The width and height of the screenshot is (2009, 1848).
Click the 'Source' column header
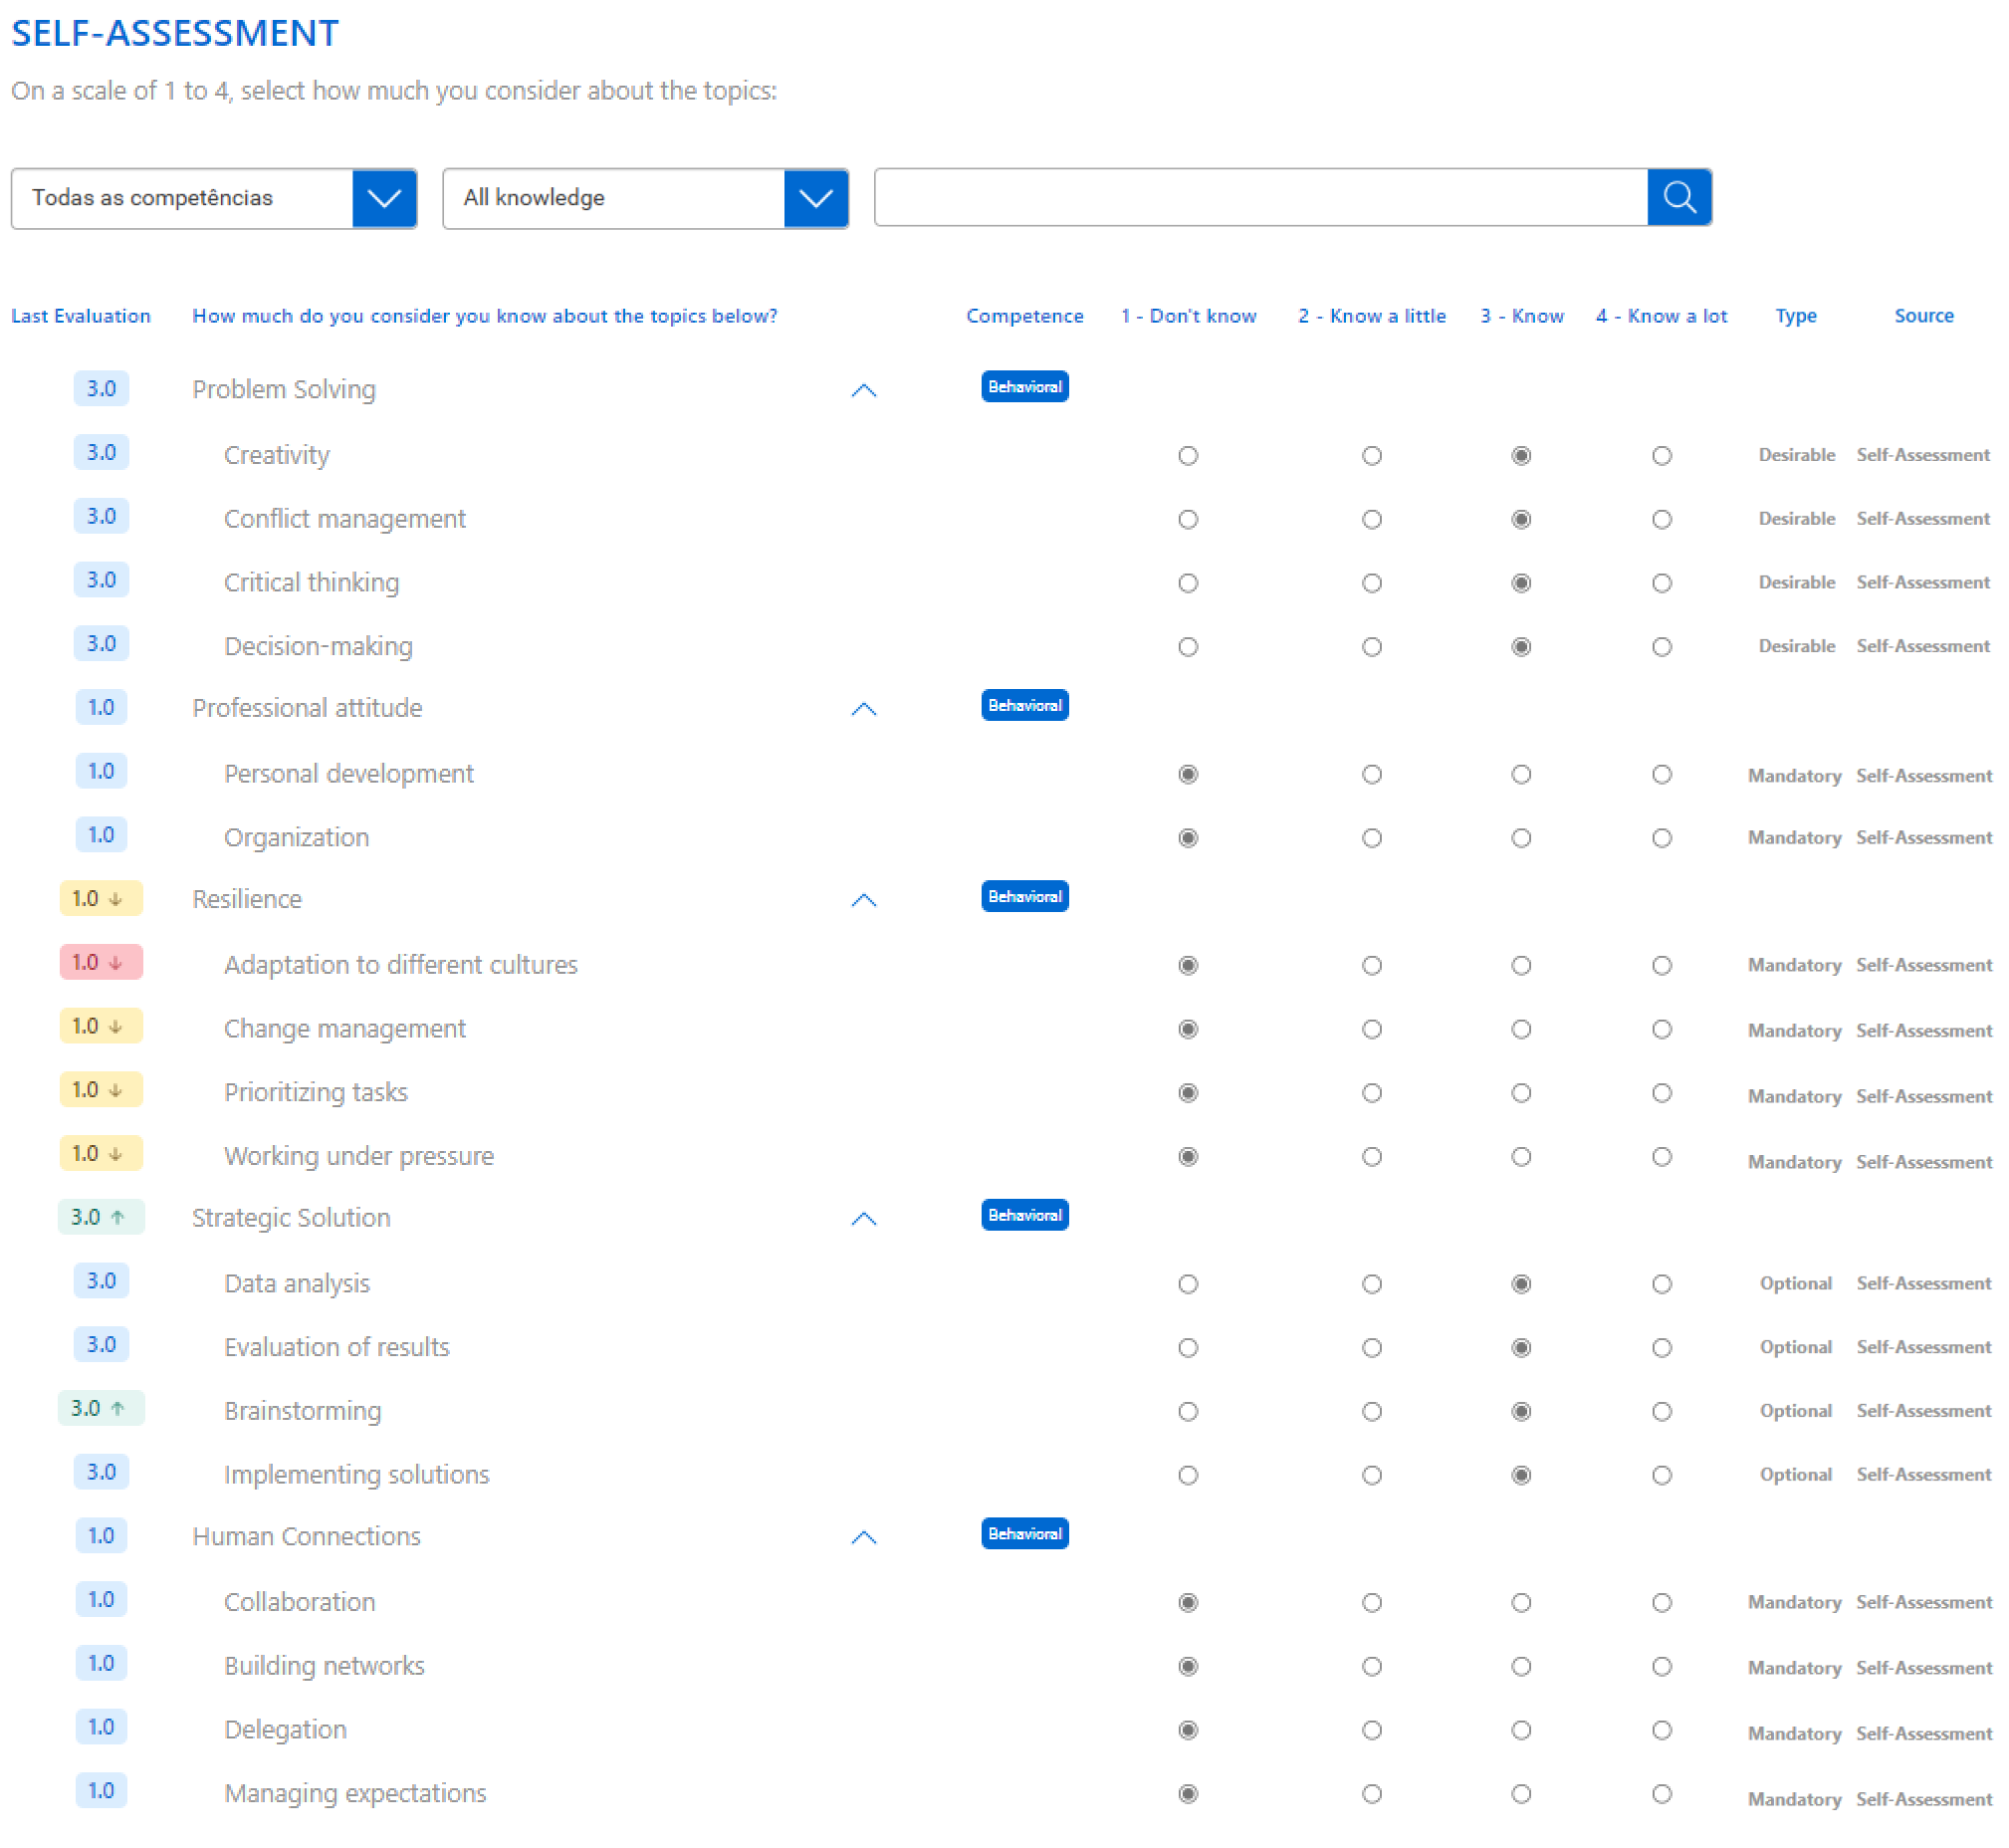click(x=1923, y=316)
